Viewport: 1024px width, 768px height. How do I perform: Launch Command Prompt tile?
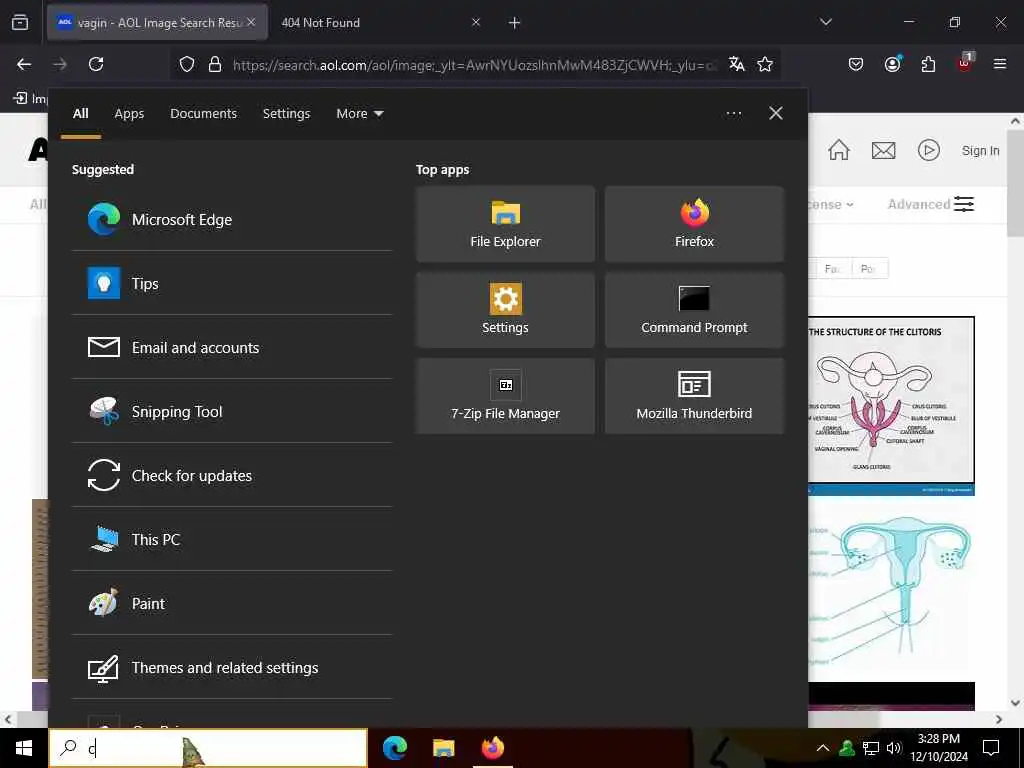[694, 310]
